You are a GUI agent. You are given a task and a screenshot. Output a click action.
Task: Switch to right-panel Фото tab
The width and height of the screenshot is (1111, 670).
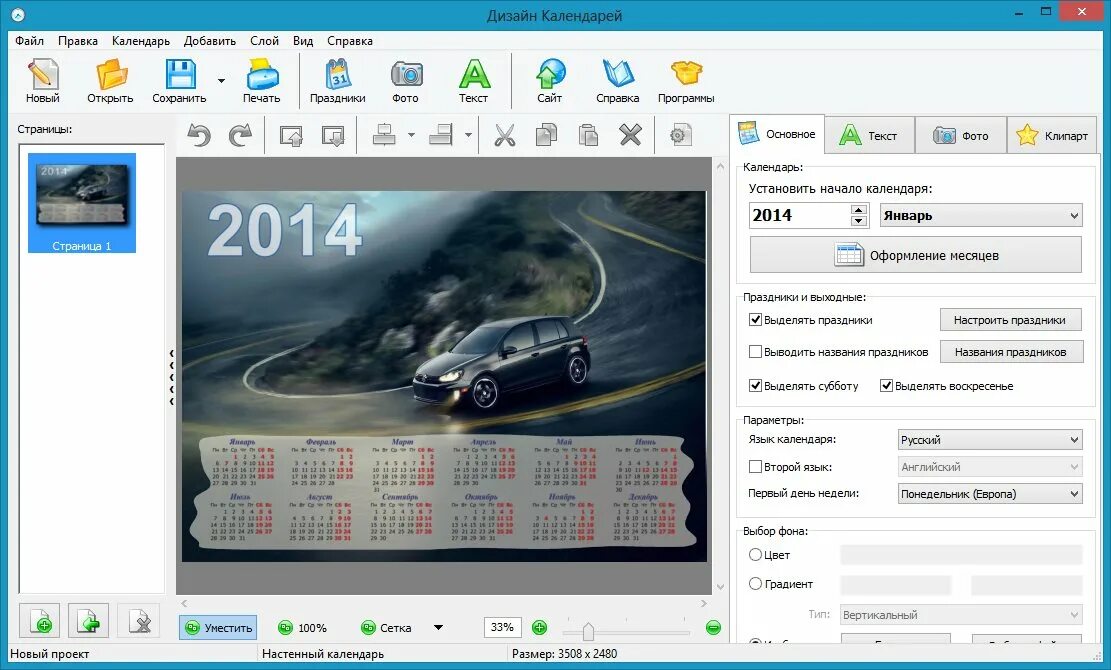click(961, 135)
